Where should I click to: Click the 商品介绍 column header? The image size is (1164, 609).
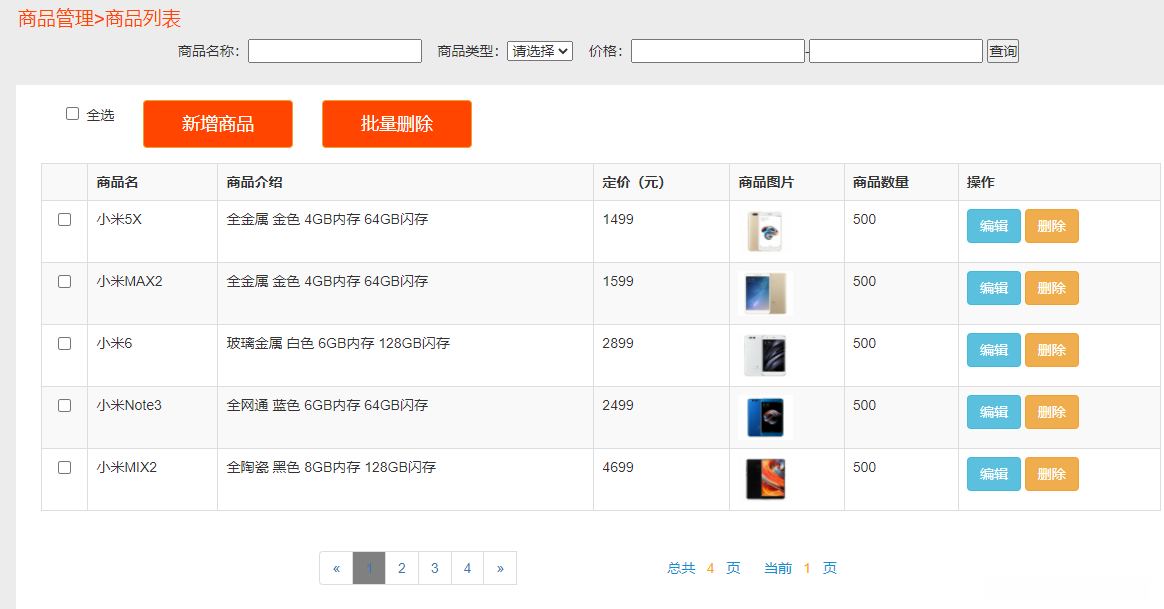(x=255, y=183)
